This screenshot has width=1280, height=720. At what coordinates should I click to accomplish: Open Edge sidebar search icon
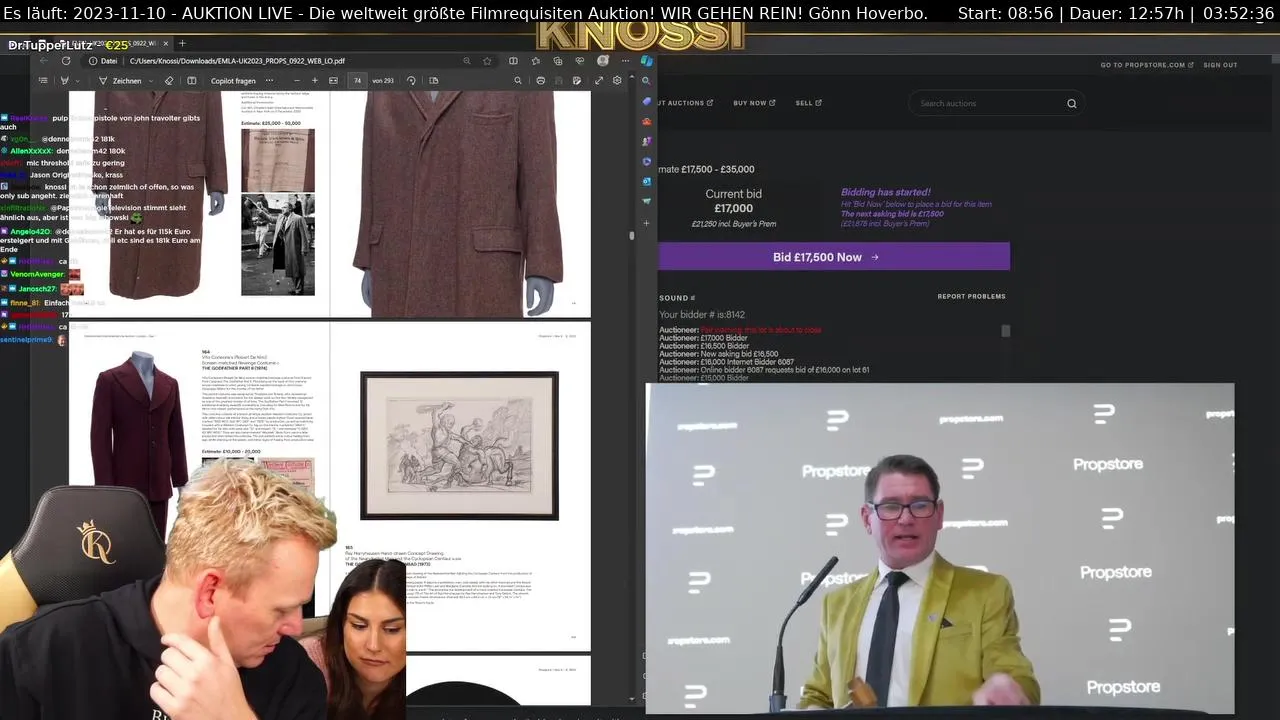coord(646,81)
